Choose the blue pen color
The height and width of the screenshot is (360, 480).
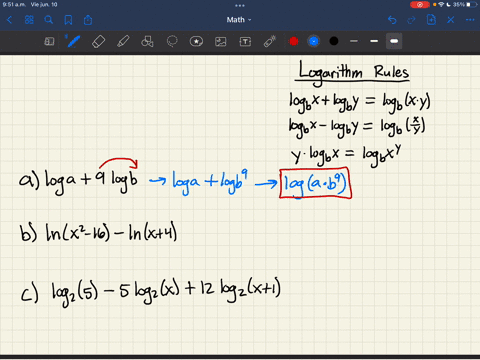[314, 41]
